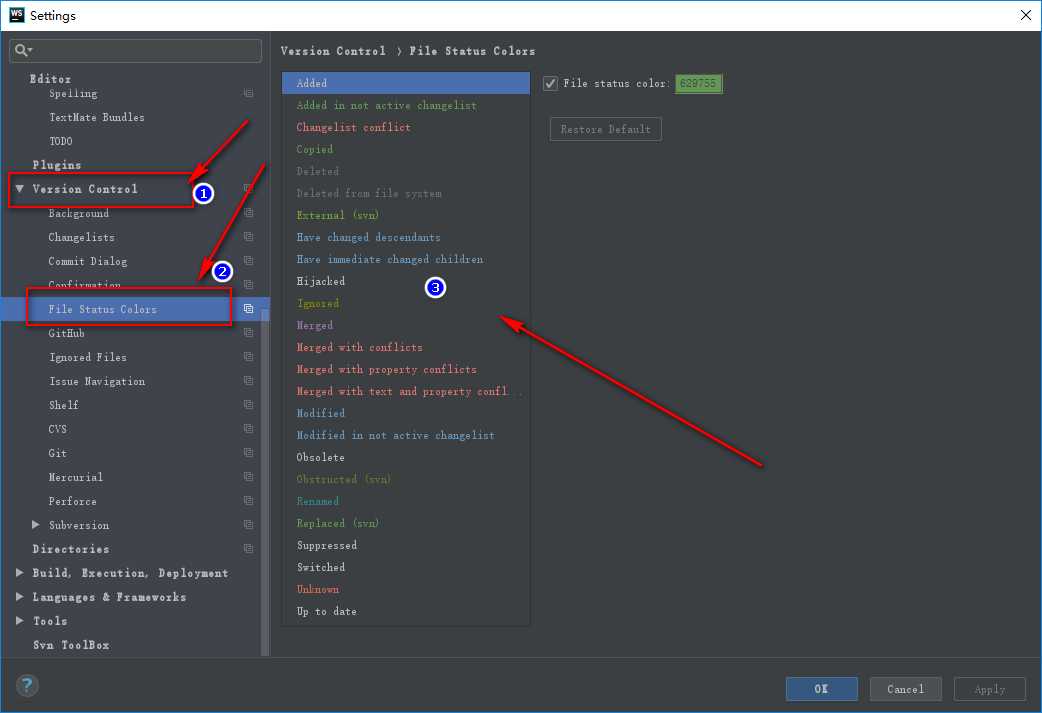Open the help question mark icon
The height and width of the screenshot is (713, 1042).
coord(27,685)
